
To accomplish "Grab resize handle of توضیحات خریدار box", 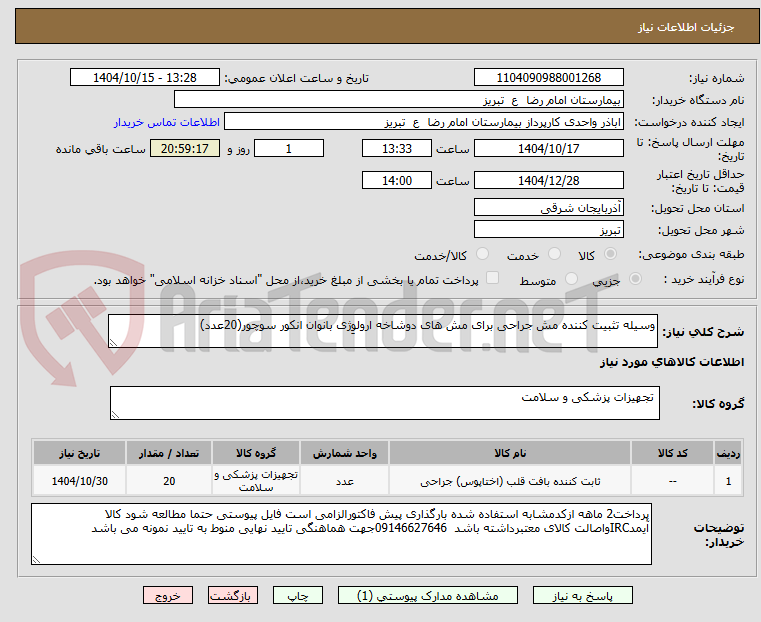I will (36, 559).
